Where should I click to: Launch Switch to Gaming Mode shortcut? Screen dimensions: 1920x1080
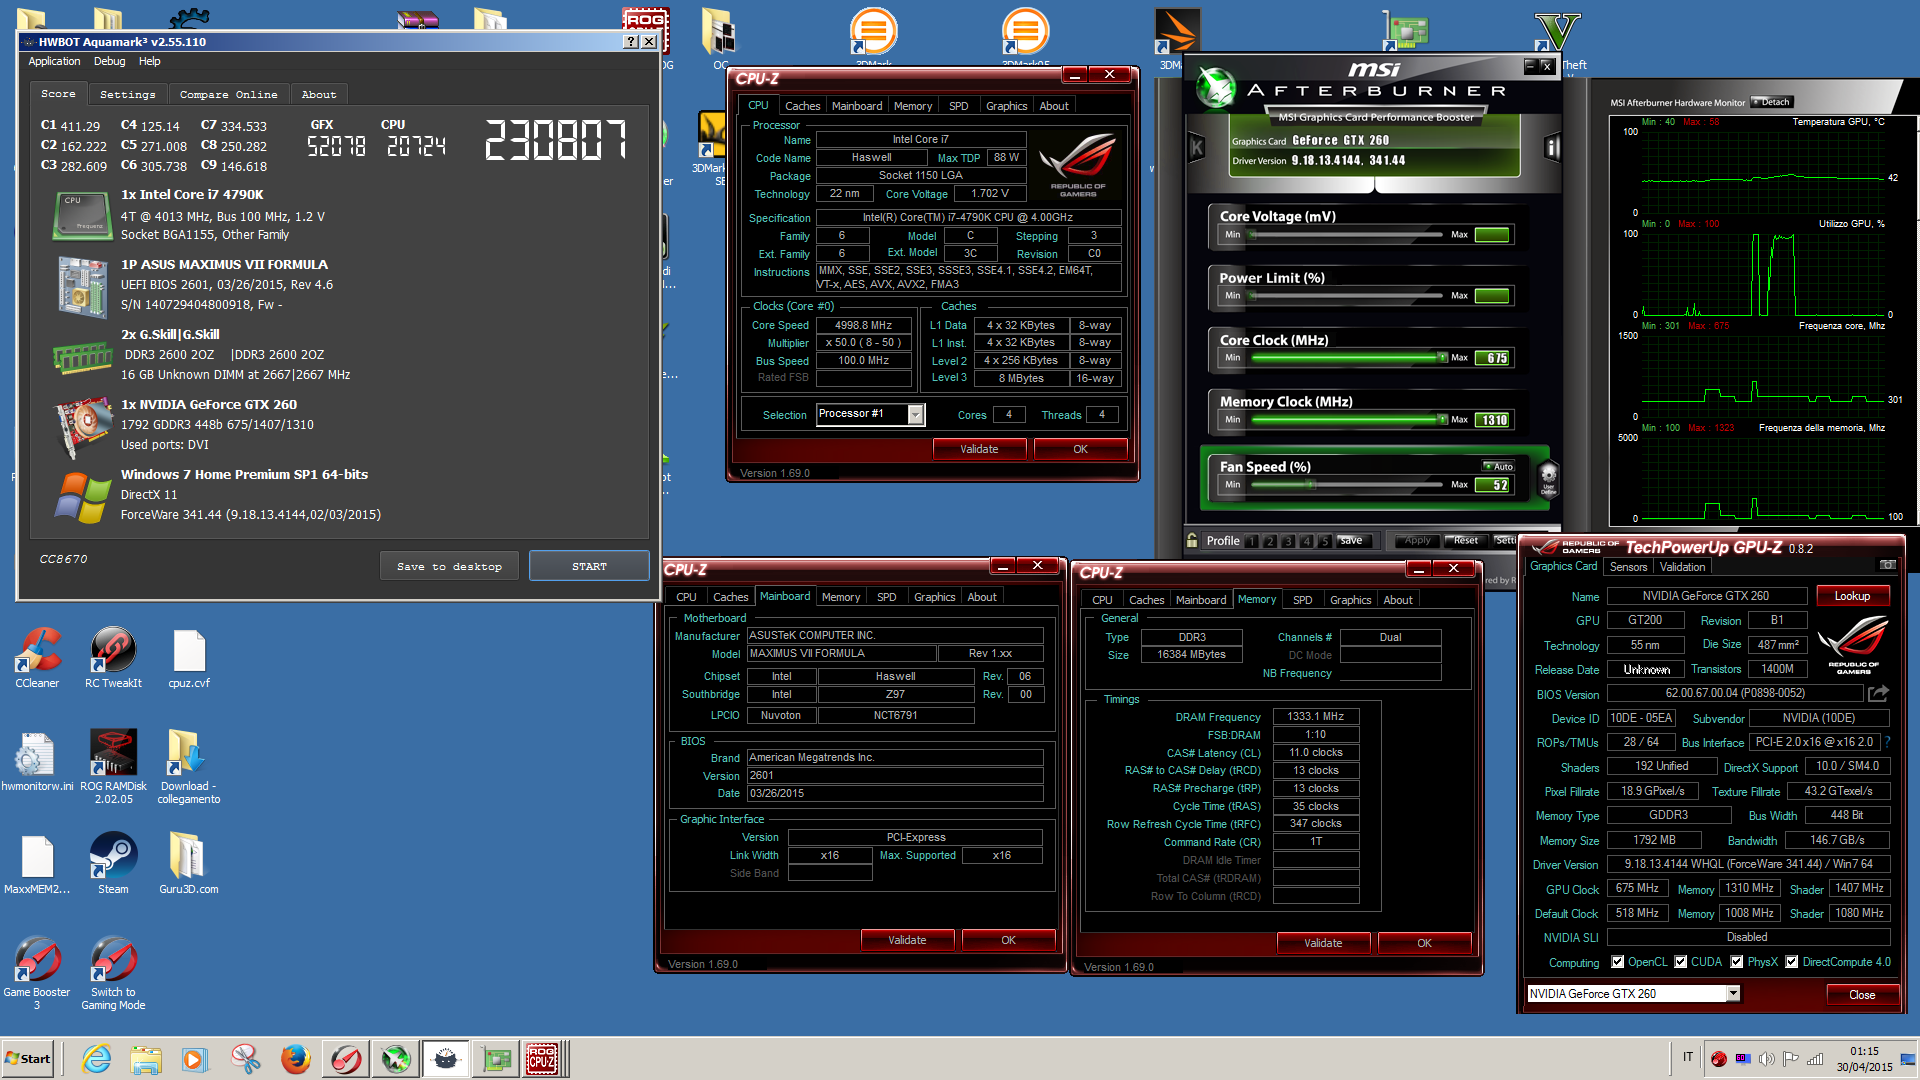point(113,972)
